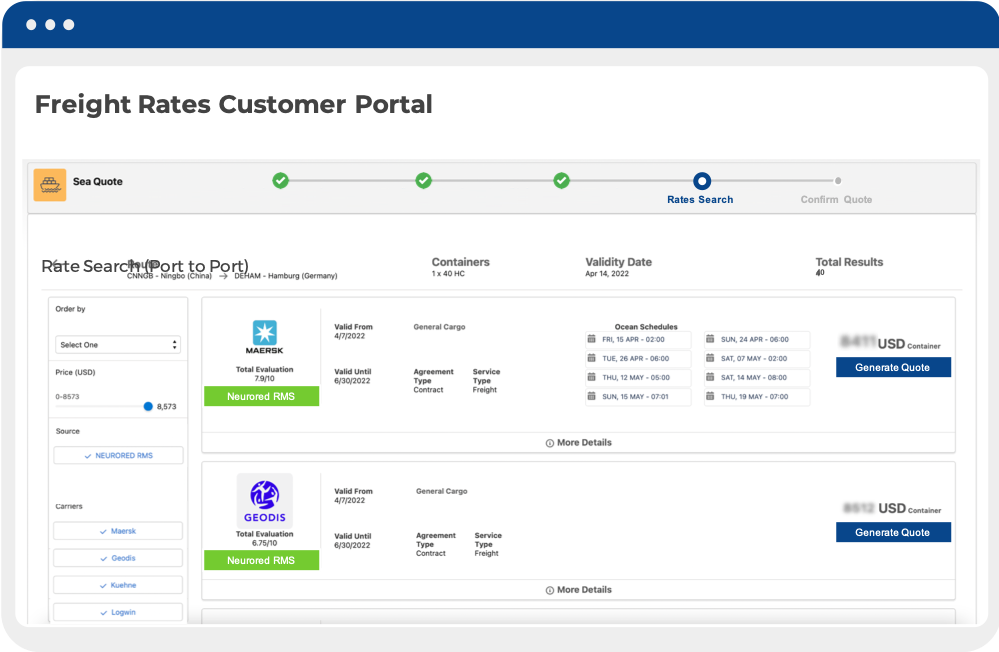Click the Price (USD) slider handle

[x=148, y=406]
